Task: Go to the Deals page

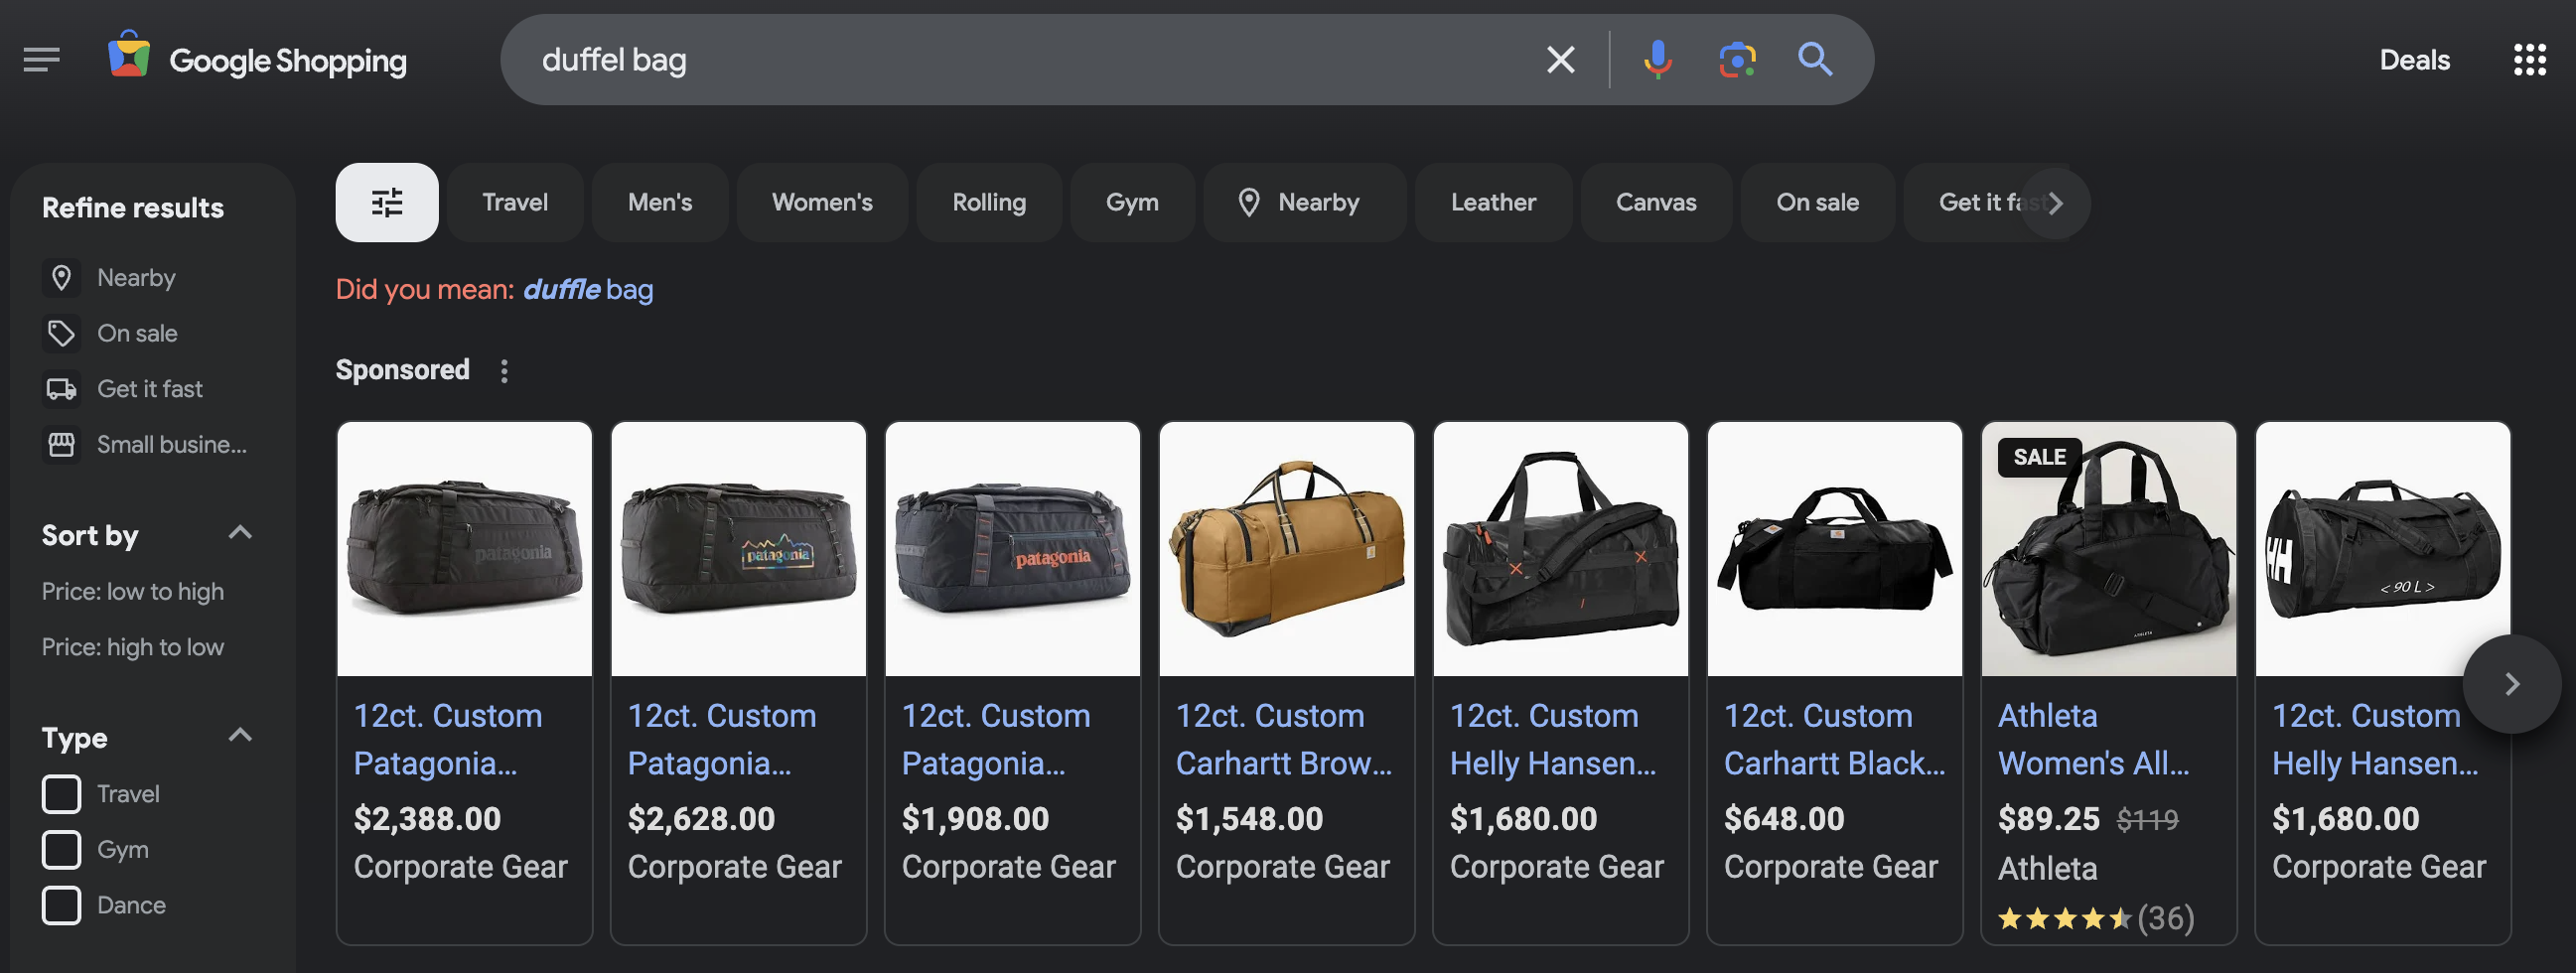Action: pyautogui.click(x=2414, y=59)
